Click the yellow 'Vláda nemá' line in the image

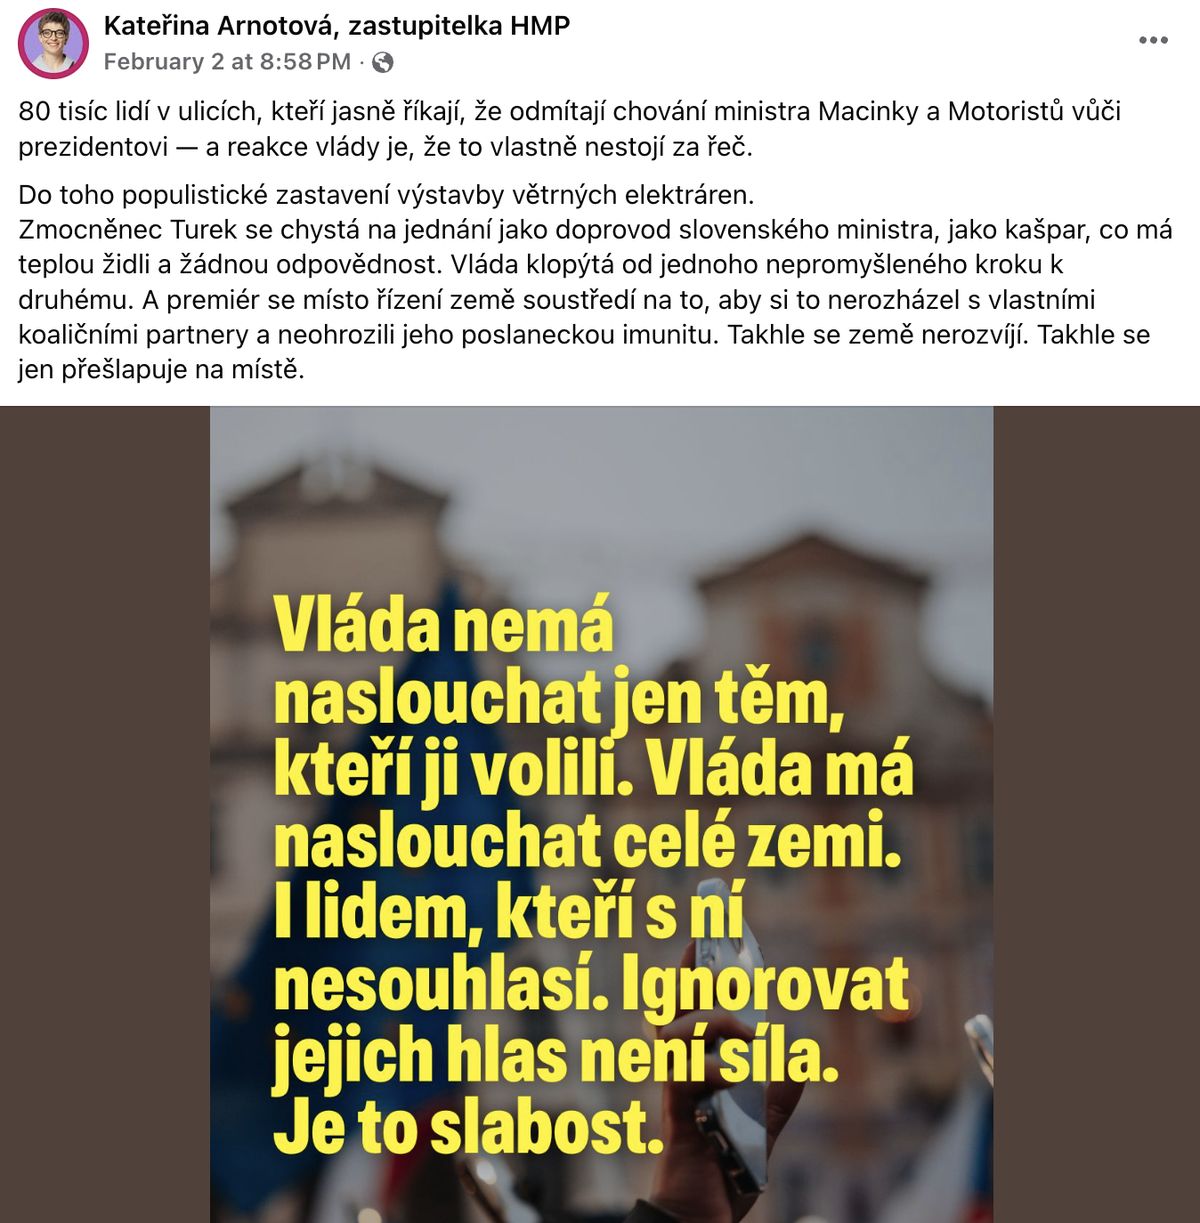point(444,625)
